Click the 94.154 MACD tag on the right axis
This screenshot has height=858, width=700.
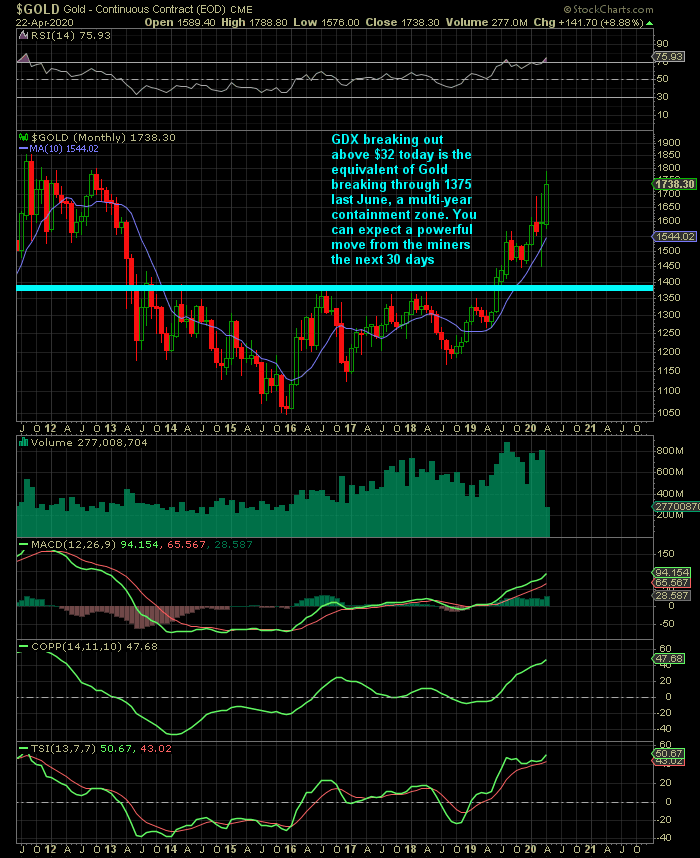(672, 572)
